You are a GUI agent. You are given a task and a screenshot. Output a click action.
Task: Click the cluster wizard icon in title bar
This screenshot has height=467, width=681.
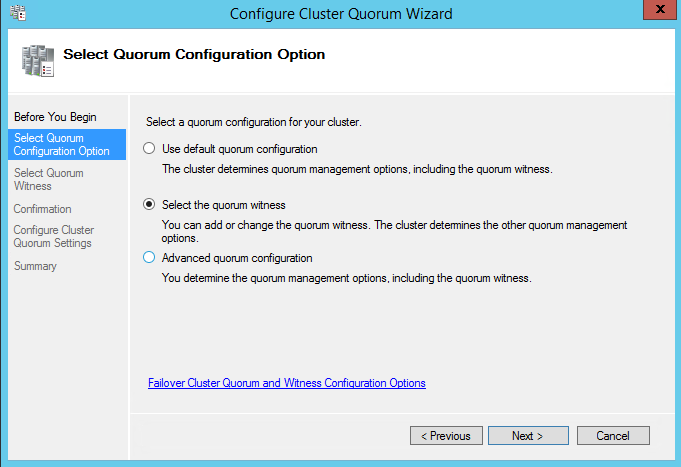(x=18, y=13)
